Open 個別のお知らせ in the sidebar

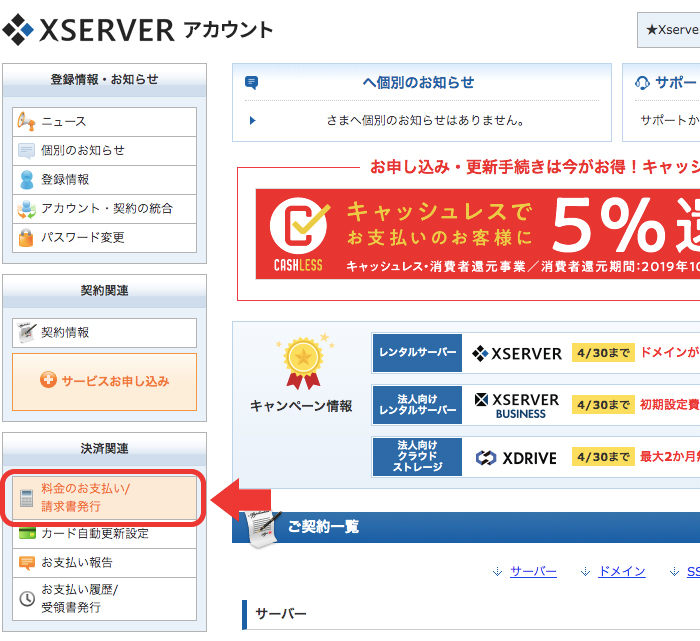click(x=104, y=151)
